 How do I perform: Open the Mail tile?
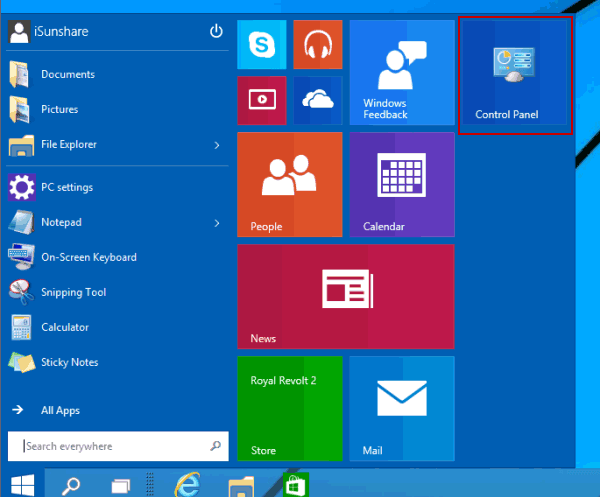click(402, 408)
